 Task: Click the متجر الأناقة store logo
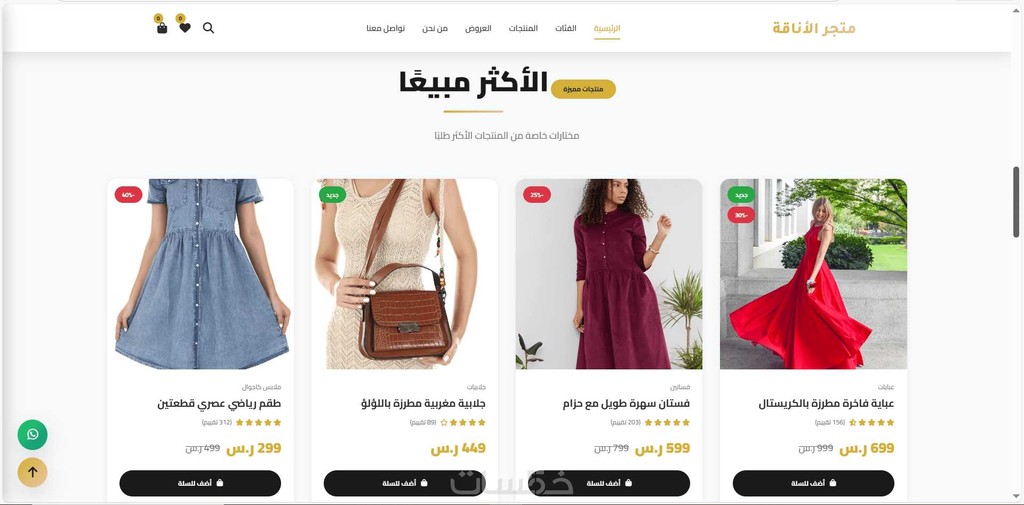[814, 28]
